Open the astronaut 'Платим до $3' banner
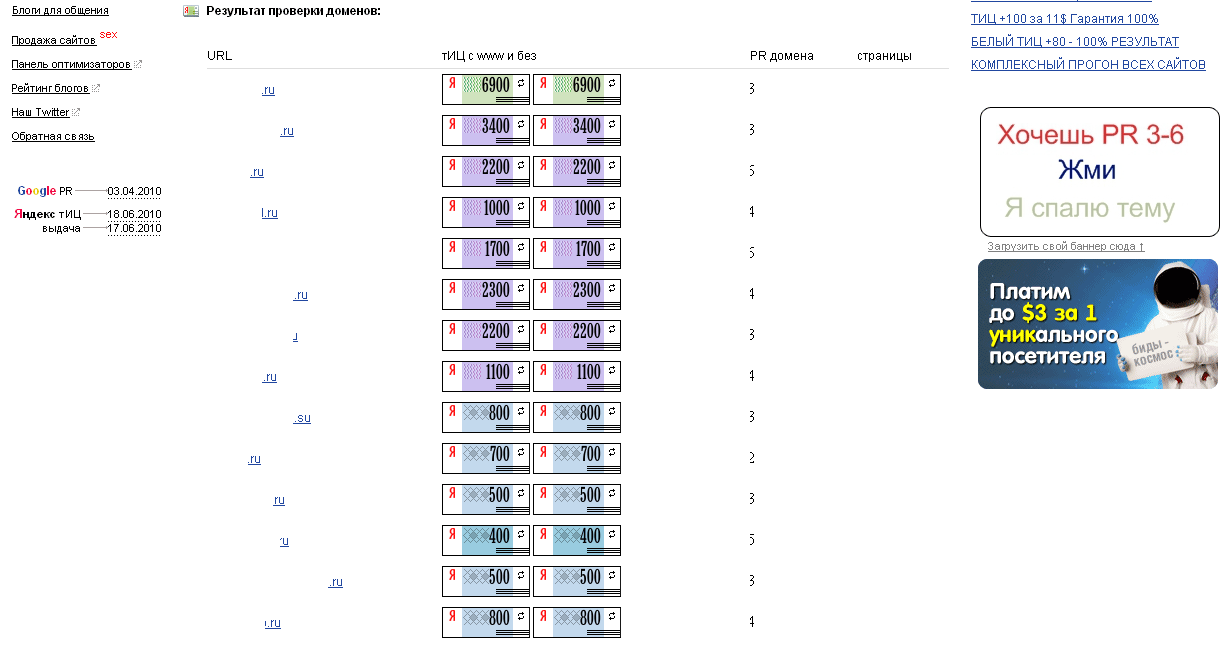Viewport: 1231px width, 652px height. point(1098,324)
